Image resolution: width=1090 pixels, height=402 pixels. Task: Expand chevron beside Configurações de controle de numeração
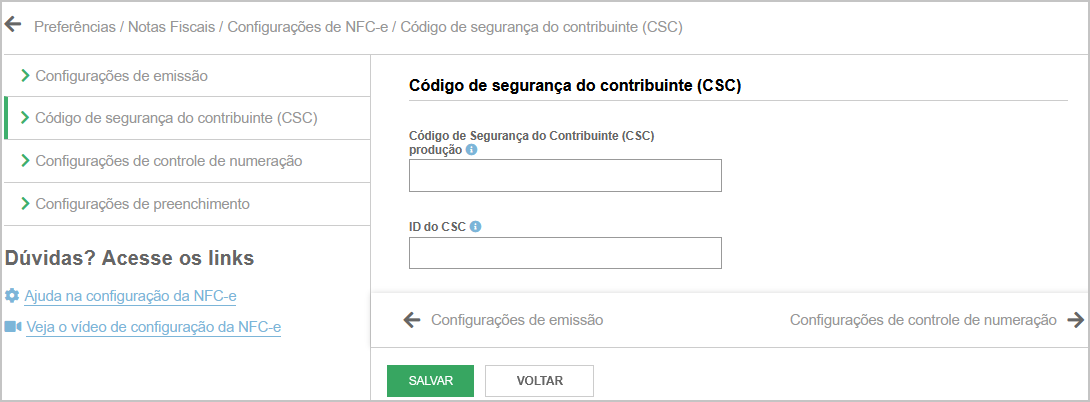click(26, 161)
